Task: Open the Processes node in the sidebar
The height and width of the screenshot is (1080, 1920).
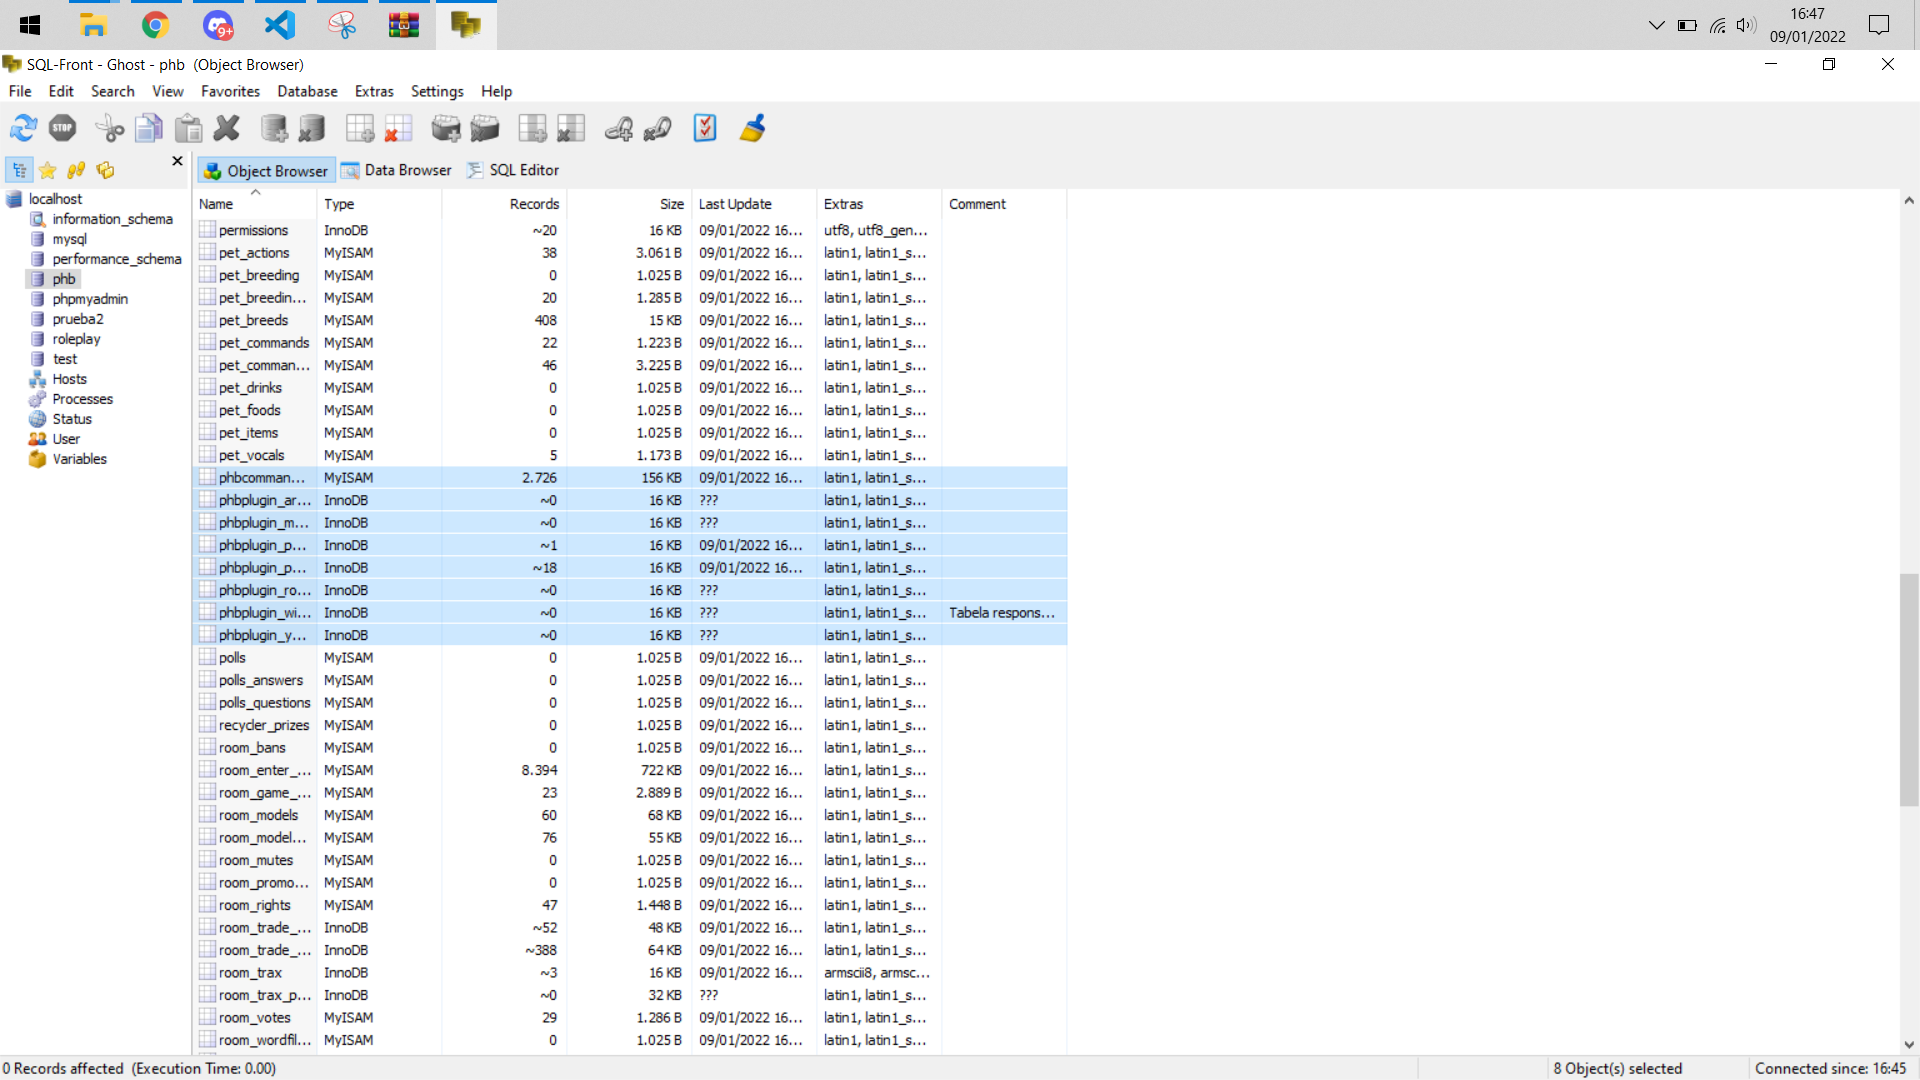Action: [x=82, y=399]
